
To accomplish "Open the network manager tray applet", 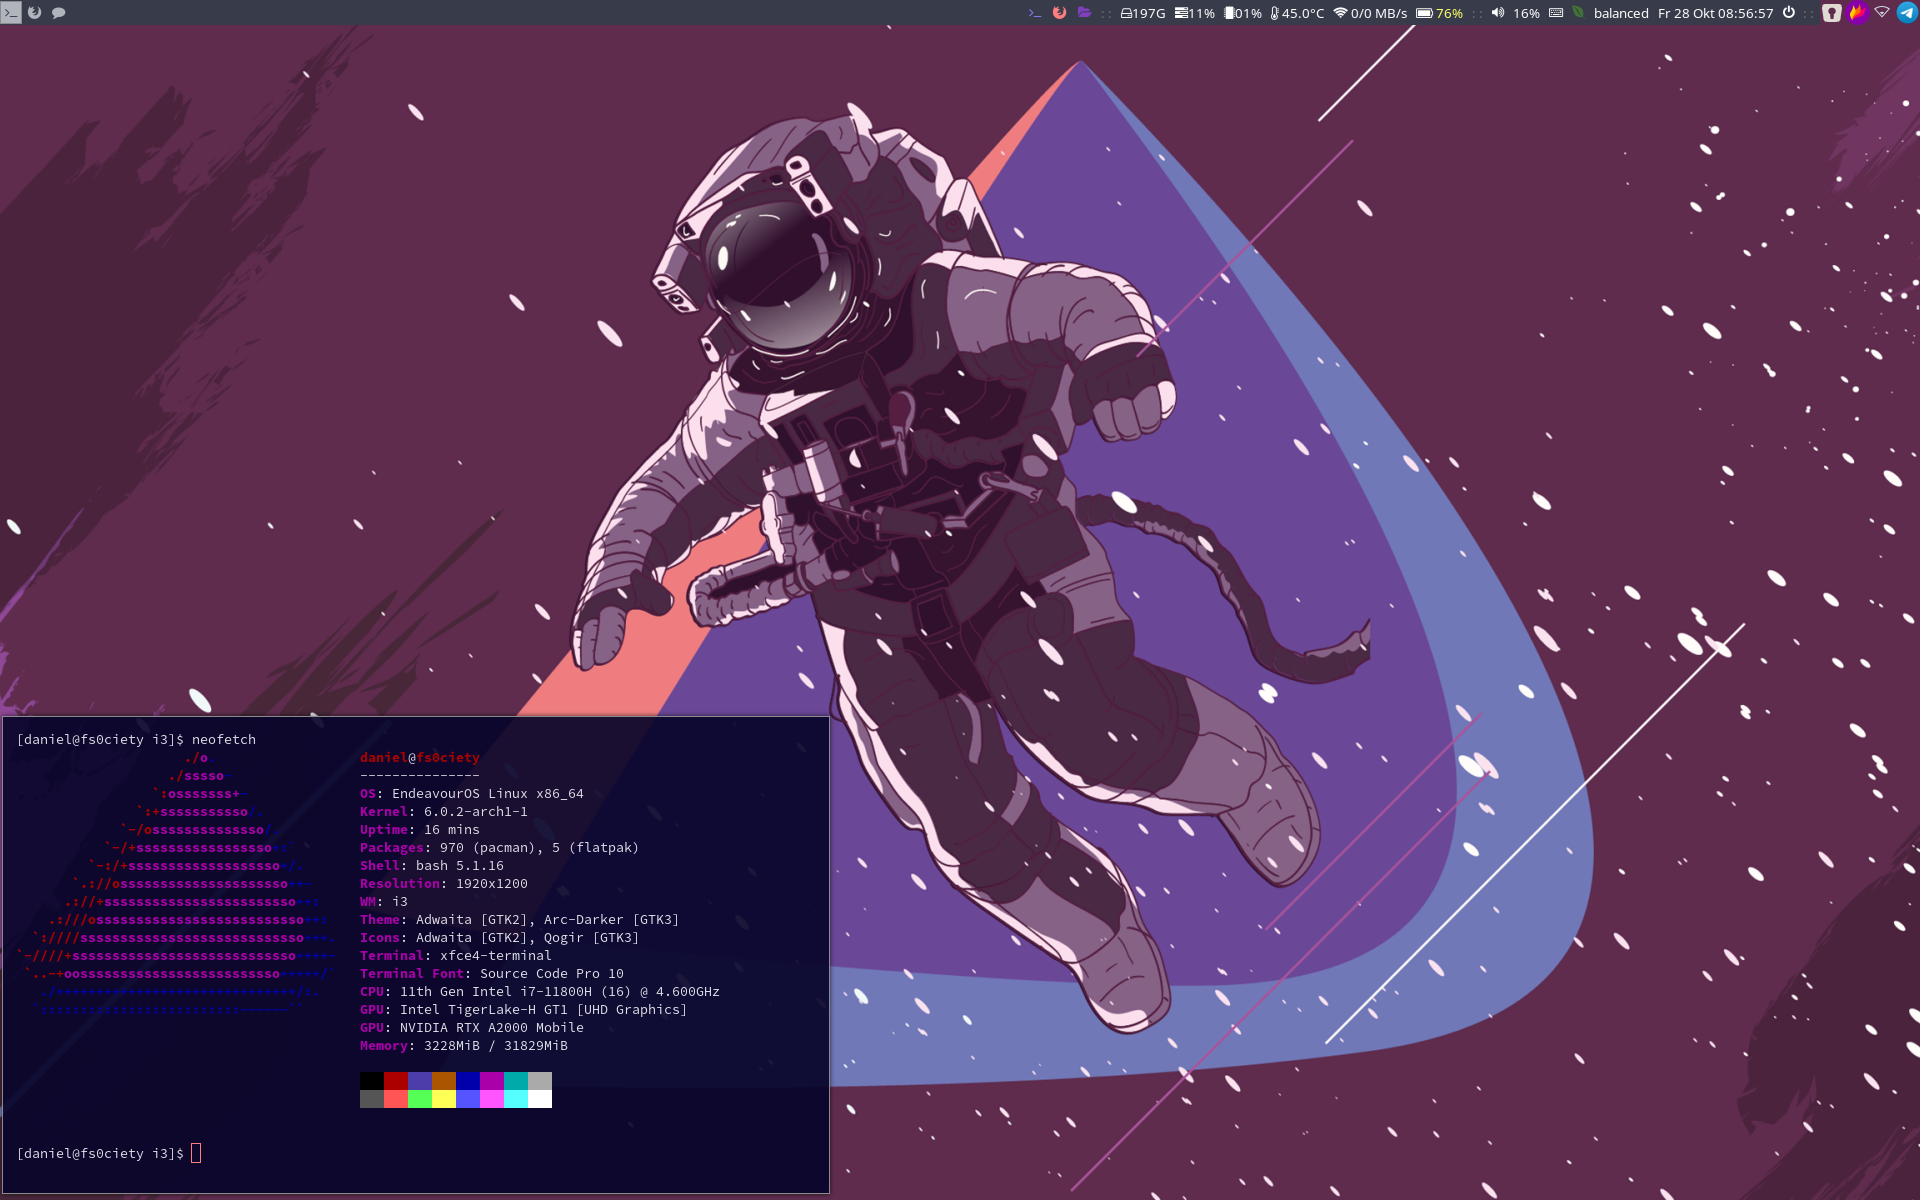I will click(1882, 13).
